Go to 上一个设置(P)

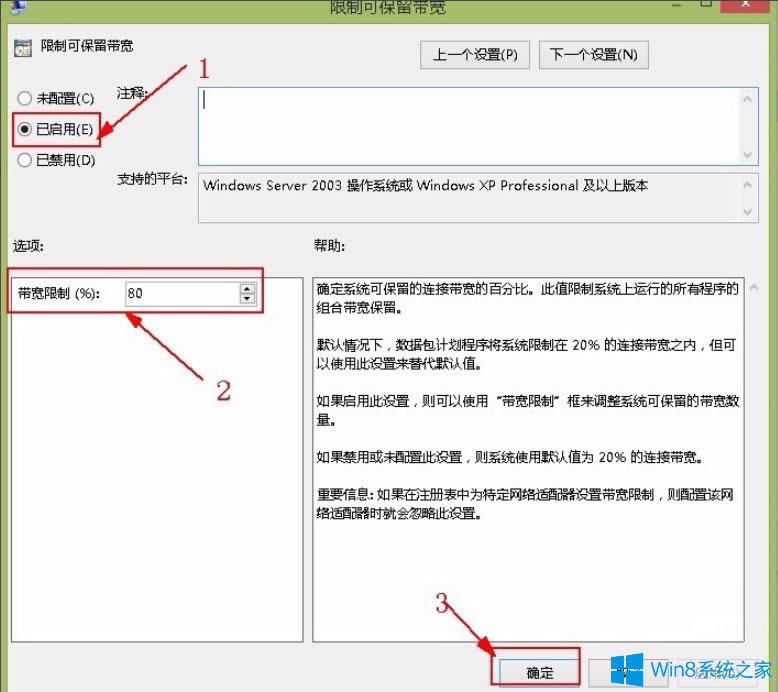click(x=474, y=55)
